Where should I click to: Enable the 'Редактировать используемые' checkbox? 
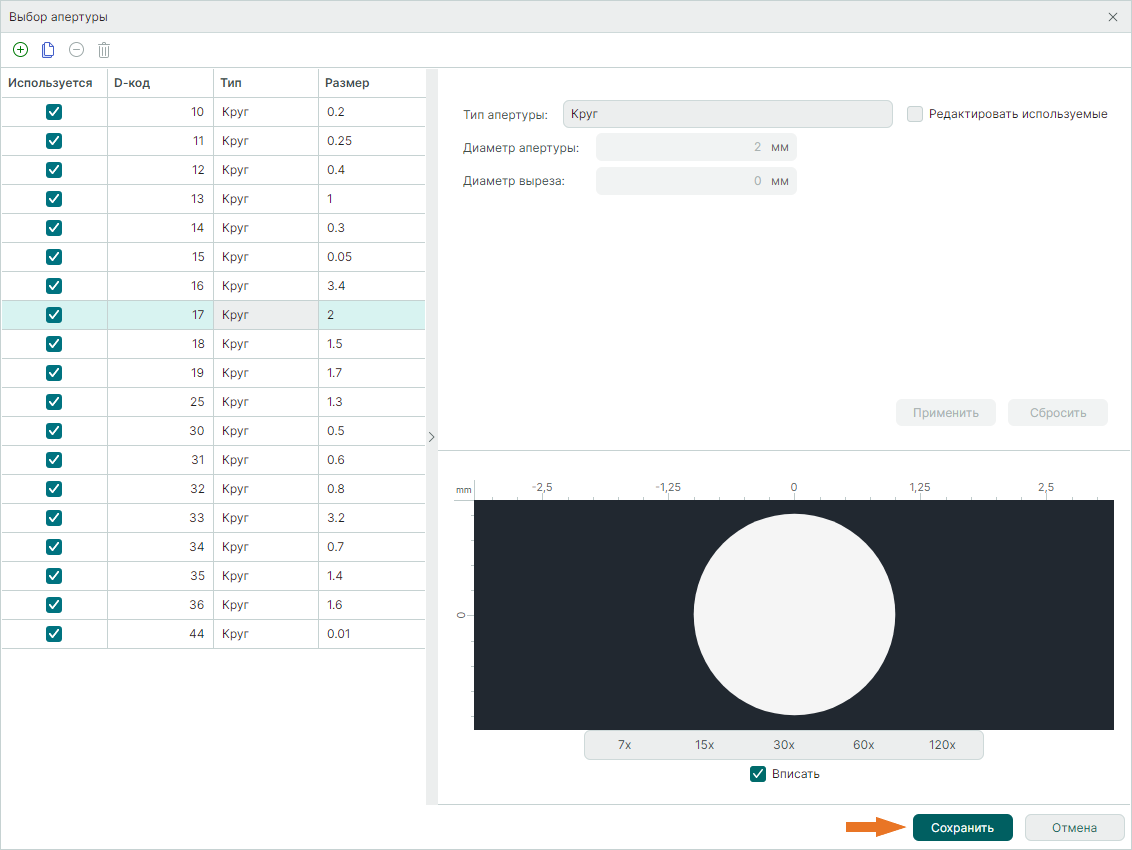(914, 114)
